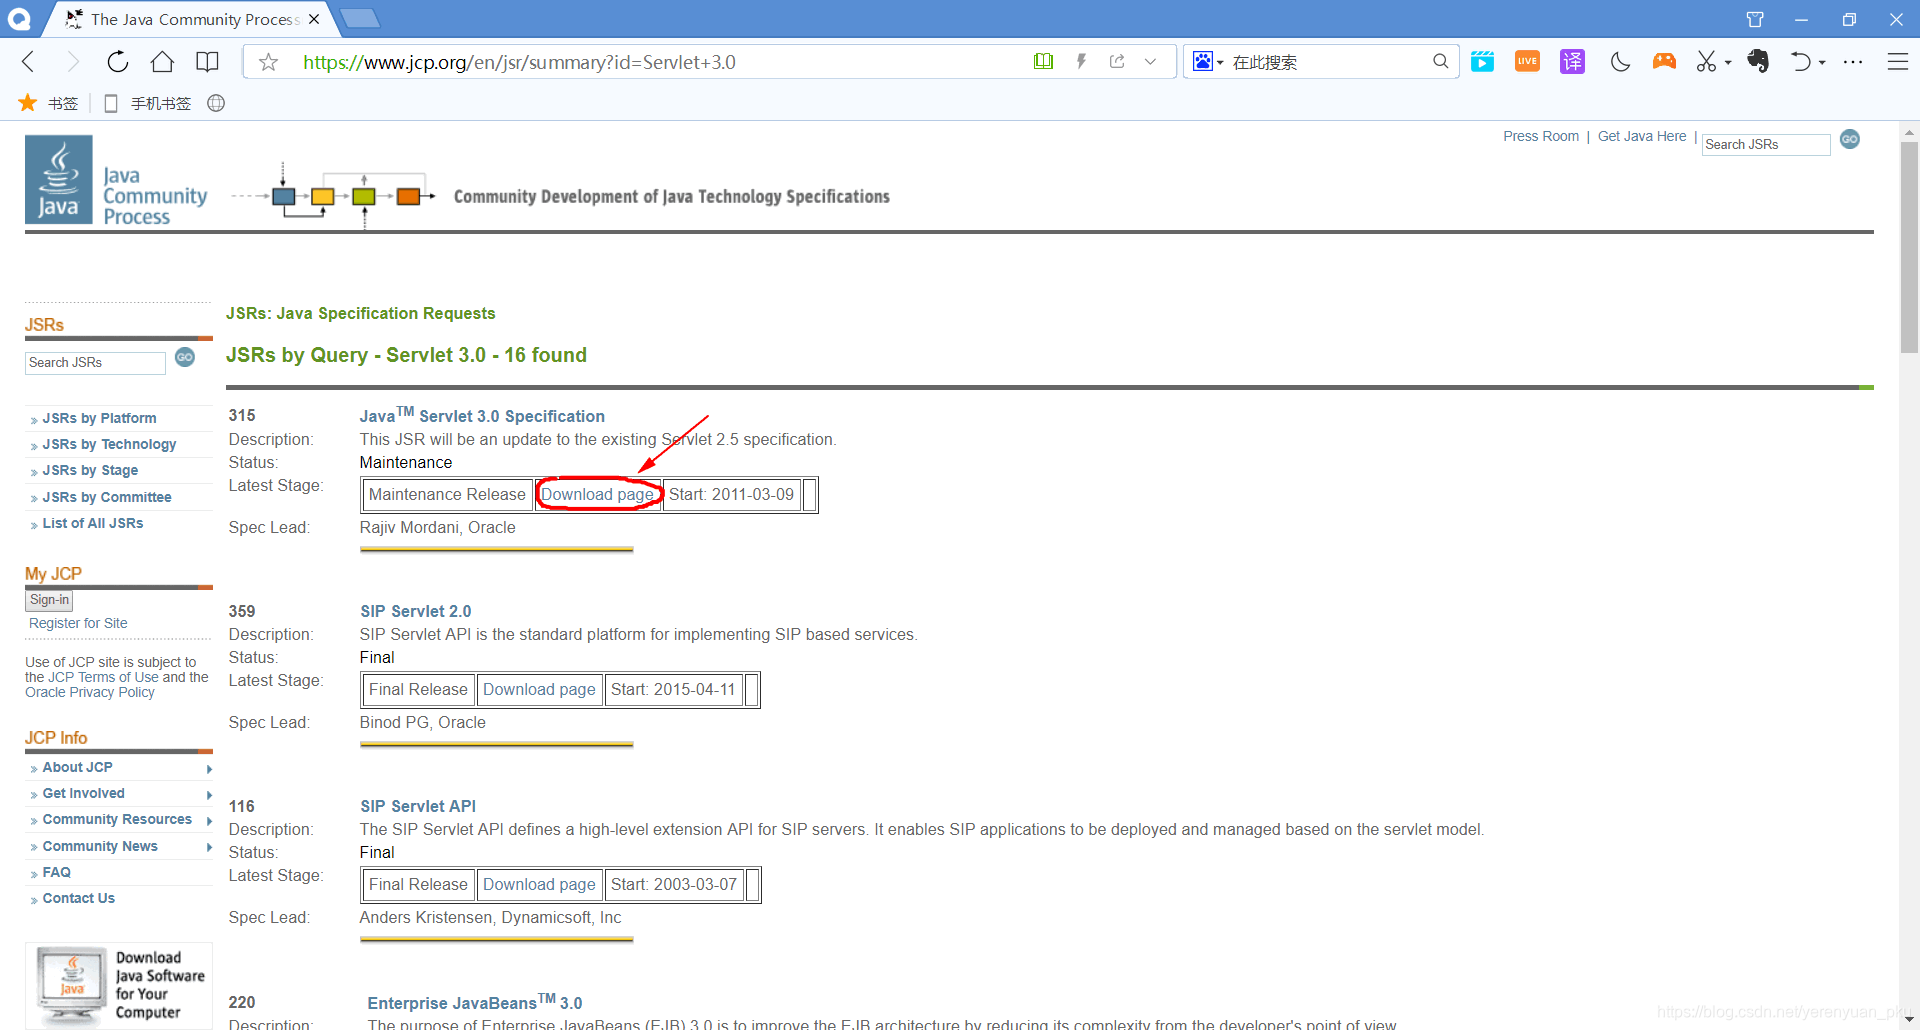Open Register for Site link
Screen dimensions: 1920x1030
78,623
